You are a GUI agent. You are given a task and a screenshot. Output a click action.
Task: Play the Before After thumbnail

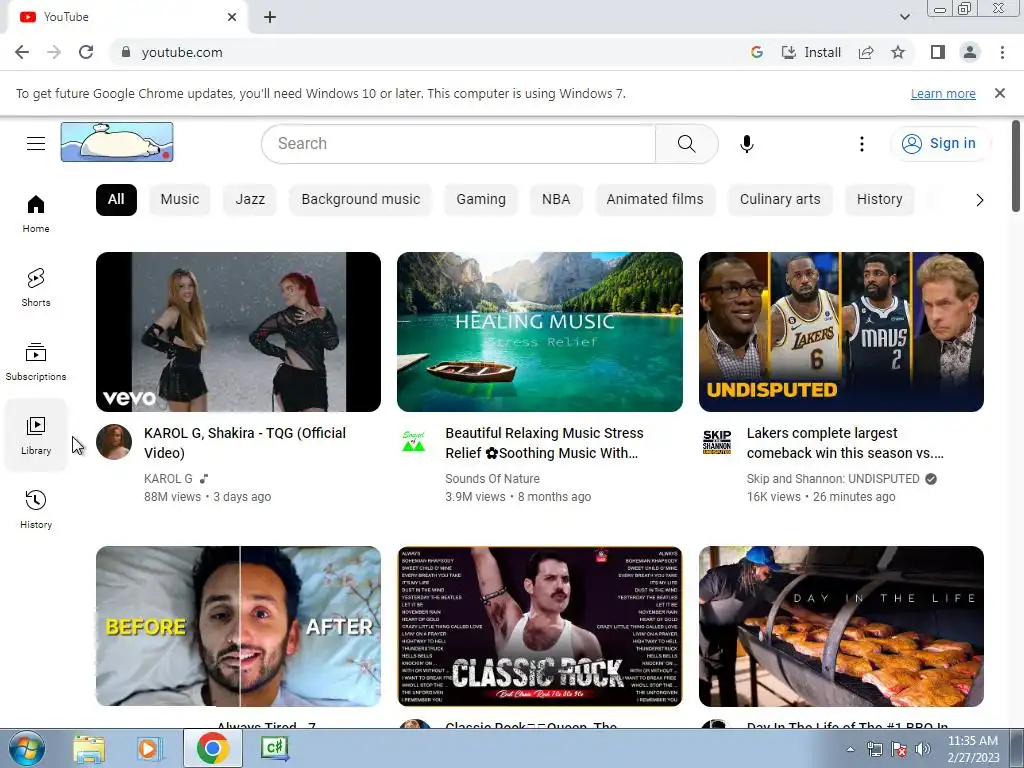click(x=238, y=626)
